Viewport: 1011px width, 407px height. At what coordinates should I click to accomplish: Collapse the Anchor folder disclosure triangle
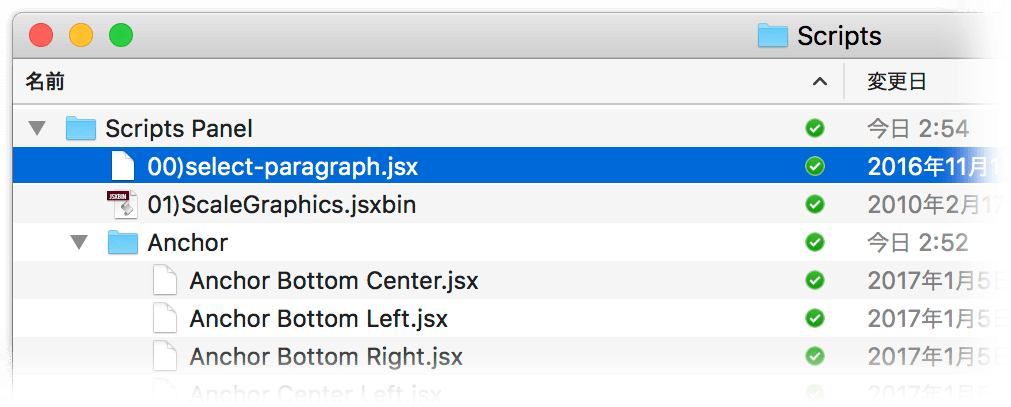tap(79, 243)
